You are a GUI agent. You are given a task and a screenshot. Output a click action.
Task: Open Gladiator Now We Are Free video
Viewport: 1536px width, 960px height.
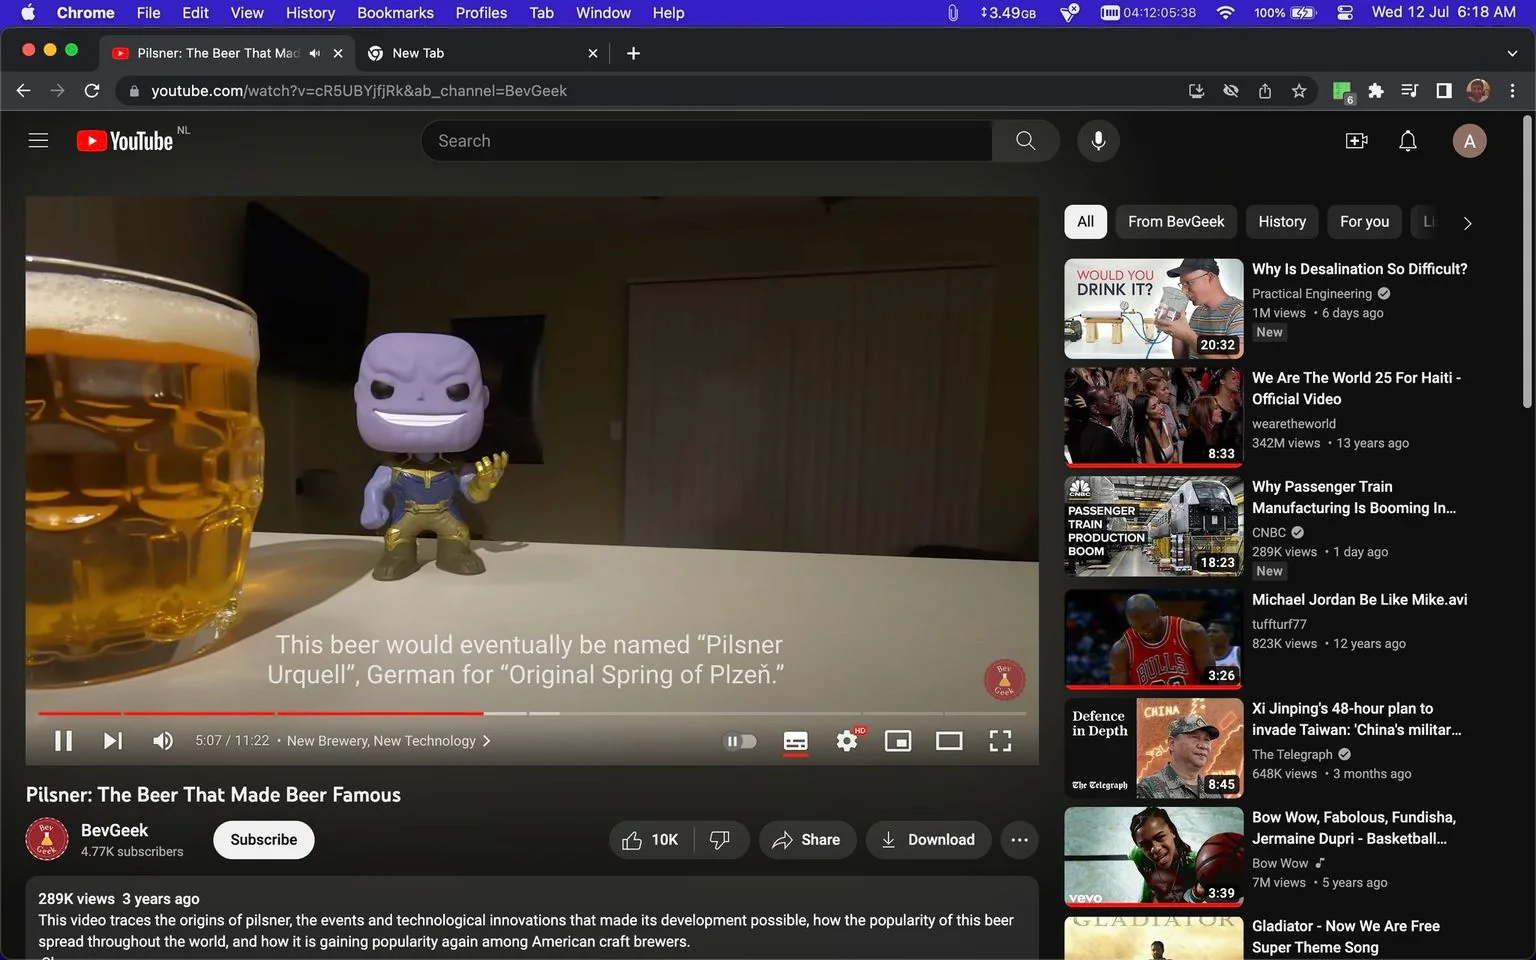pyautogui.click(x=1346, y=937)
